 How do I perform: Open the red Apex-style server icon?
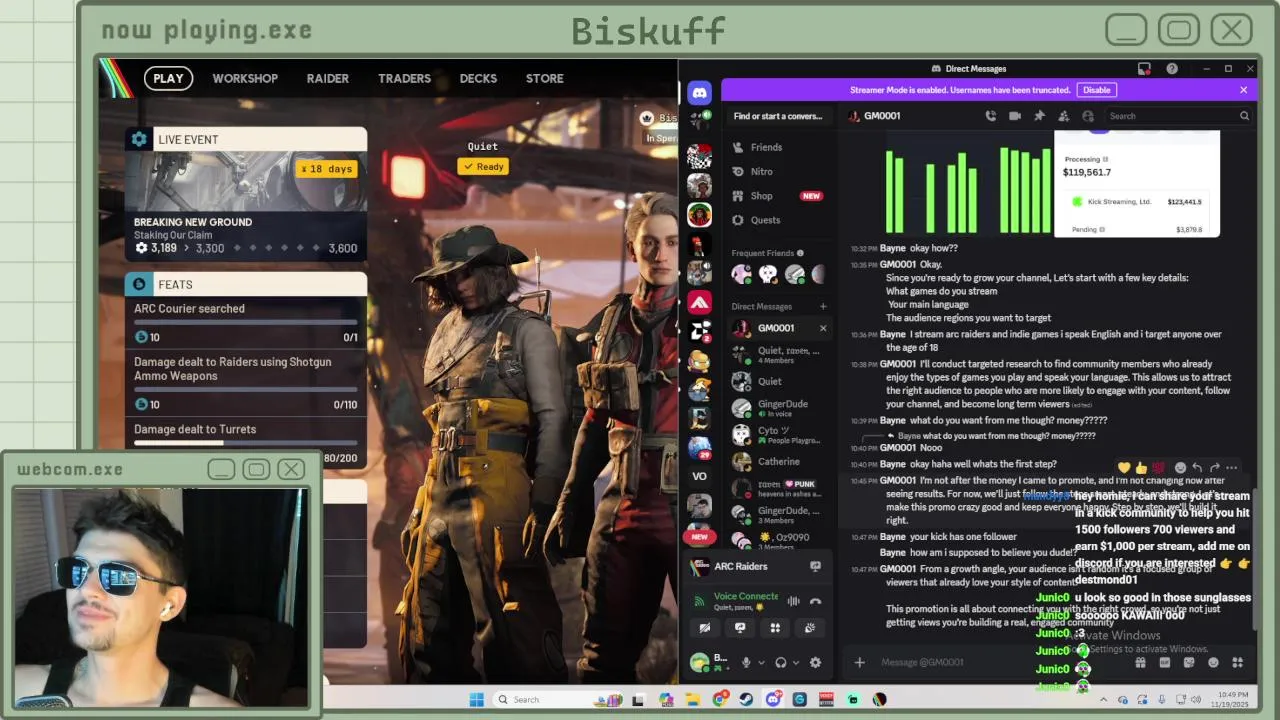tap(700, 301)
